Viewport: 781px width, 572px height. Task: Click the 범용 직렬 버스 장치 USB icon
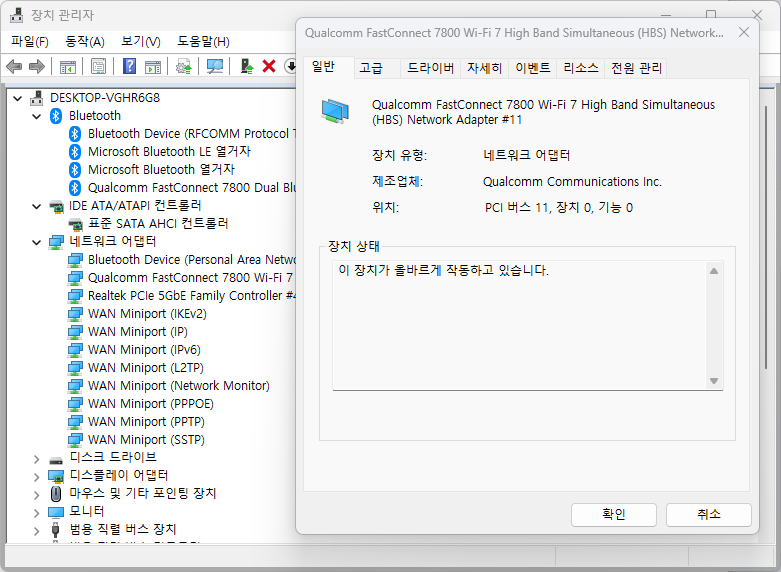click(x=56, y=530)
